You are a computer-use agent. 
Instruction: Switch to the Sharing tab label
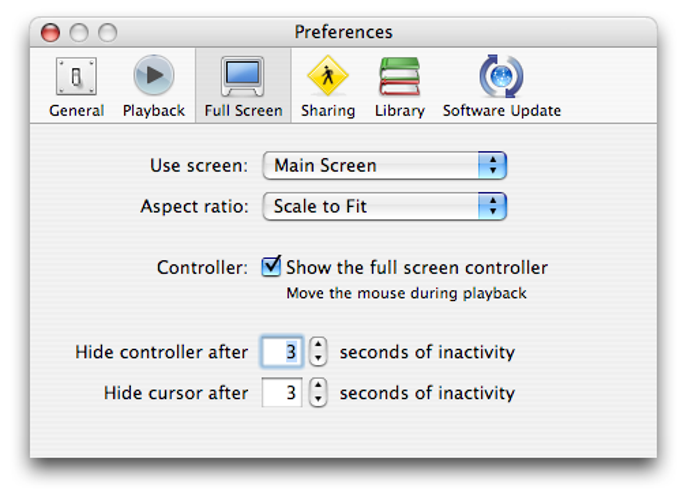pos(327,111)
